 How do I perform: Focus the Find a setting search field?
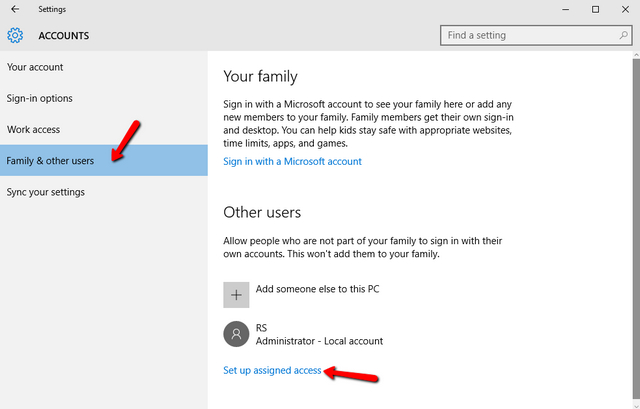525,35
